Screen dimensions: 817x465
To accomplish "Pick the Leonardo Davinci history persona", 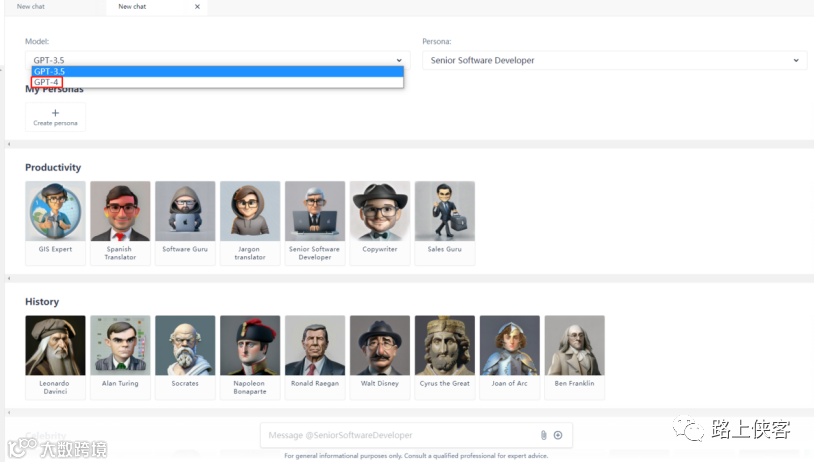I will [x=55, y=357].
